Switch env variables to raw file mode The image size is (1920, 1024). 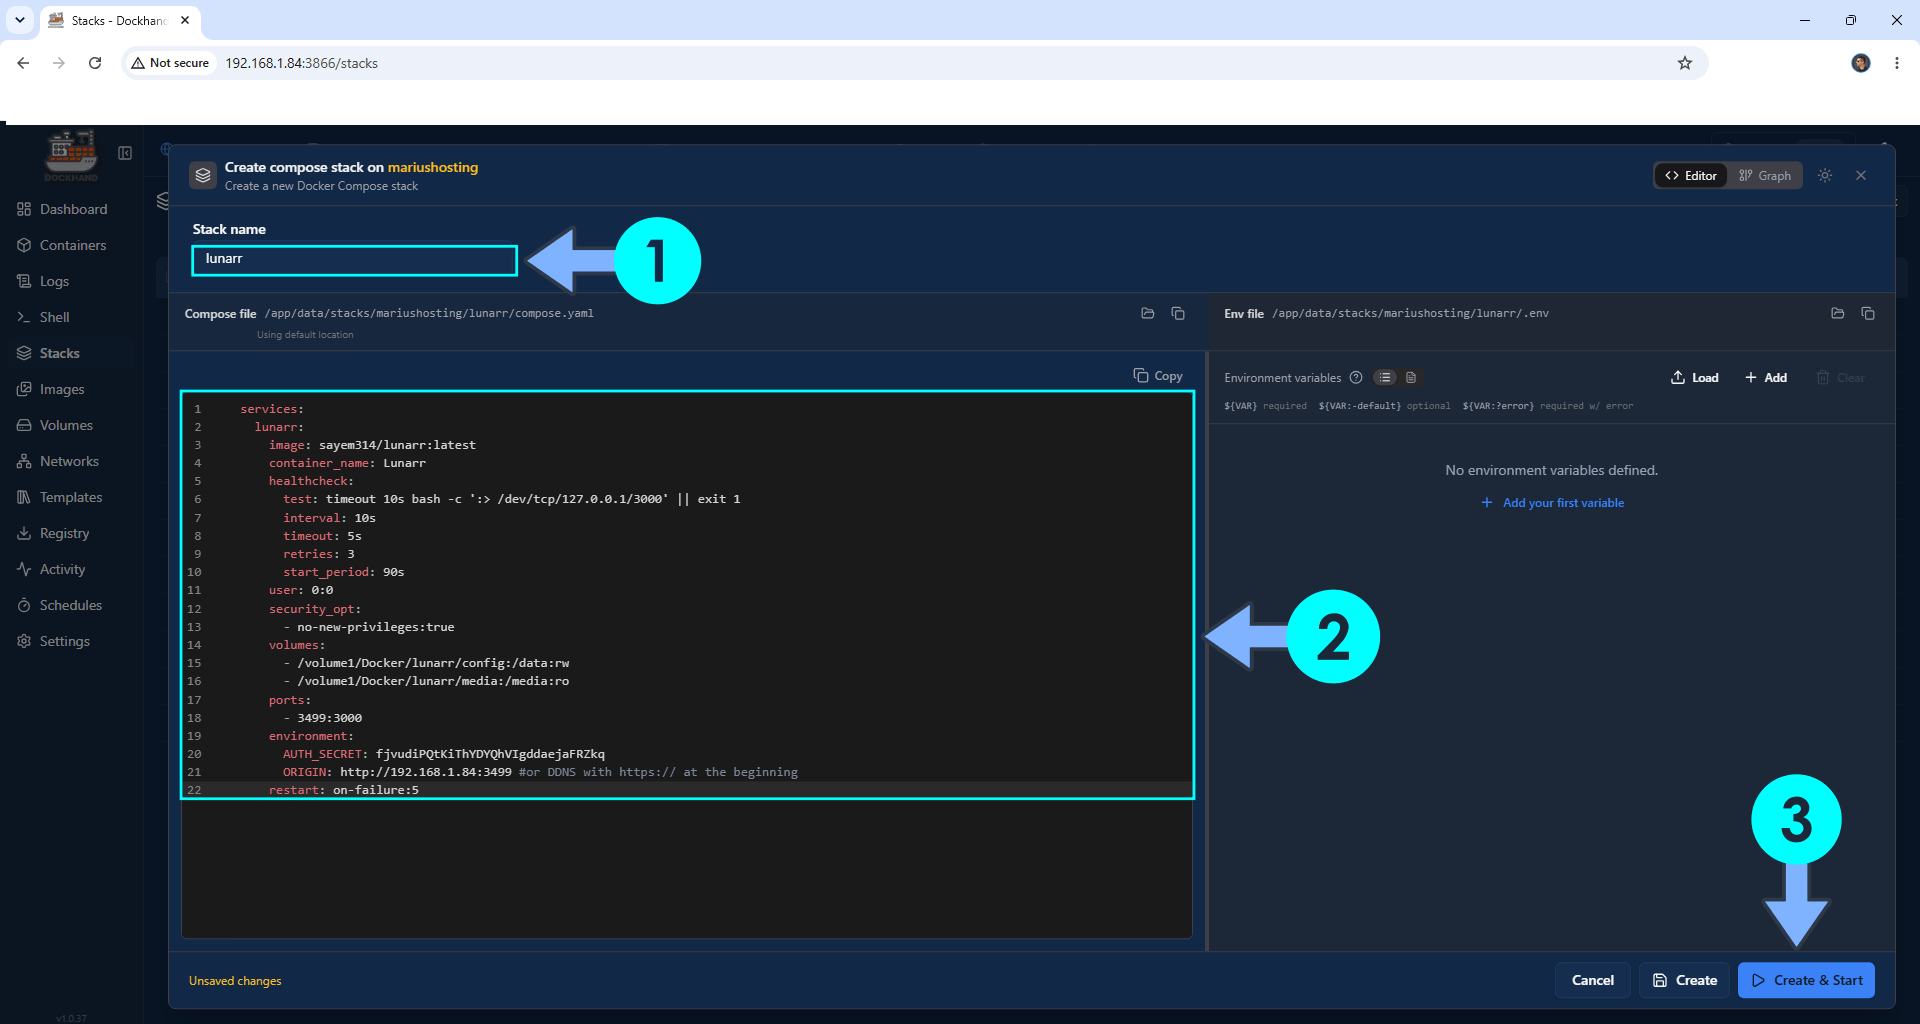[x=1411, y=378]
